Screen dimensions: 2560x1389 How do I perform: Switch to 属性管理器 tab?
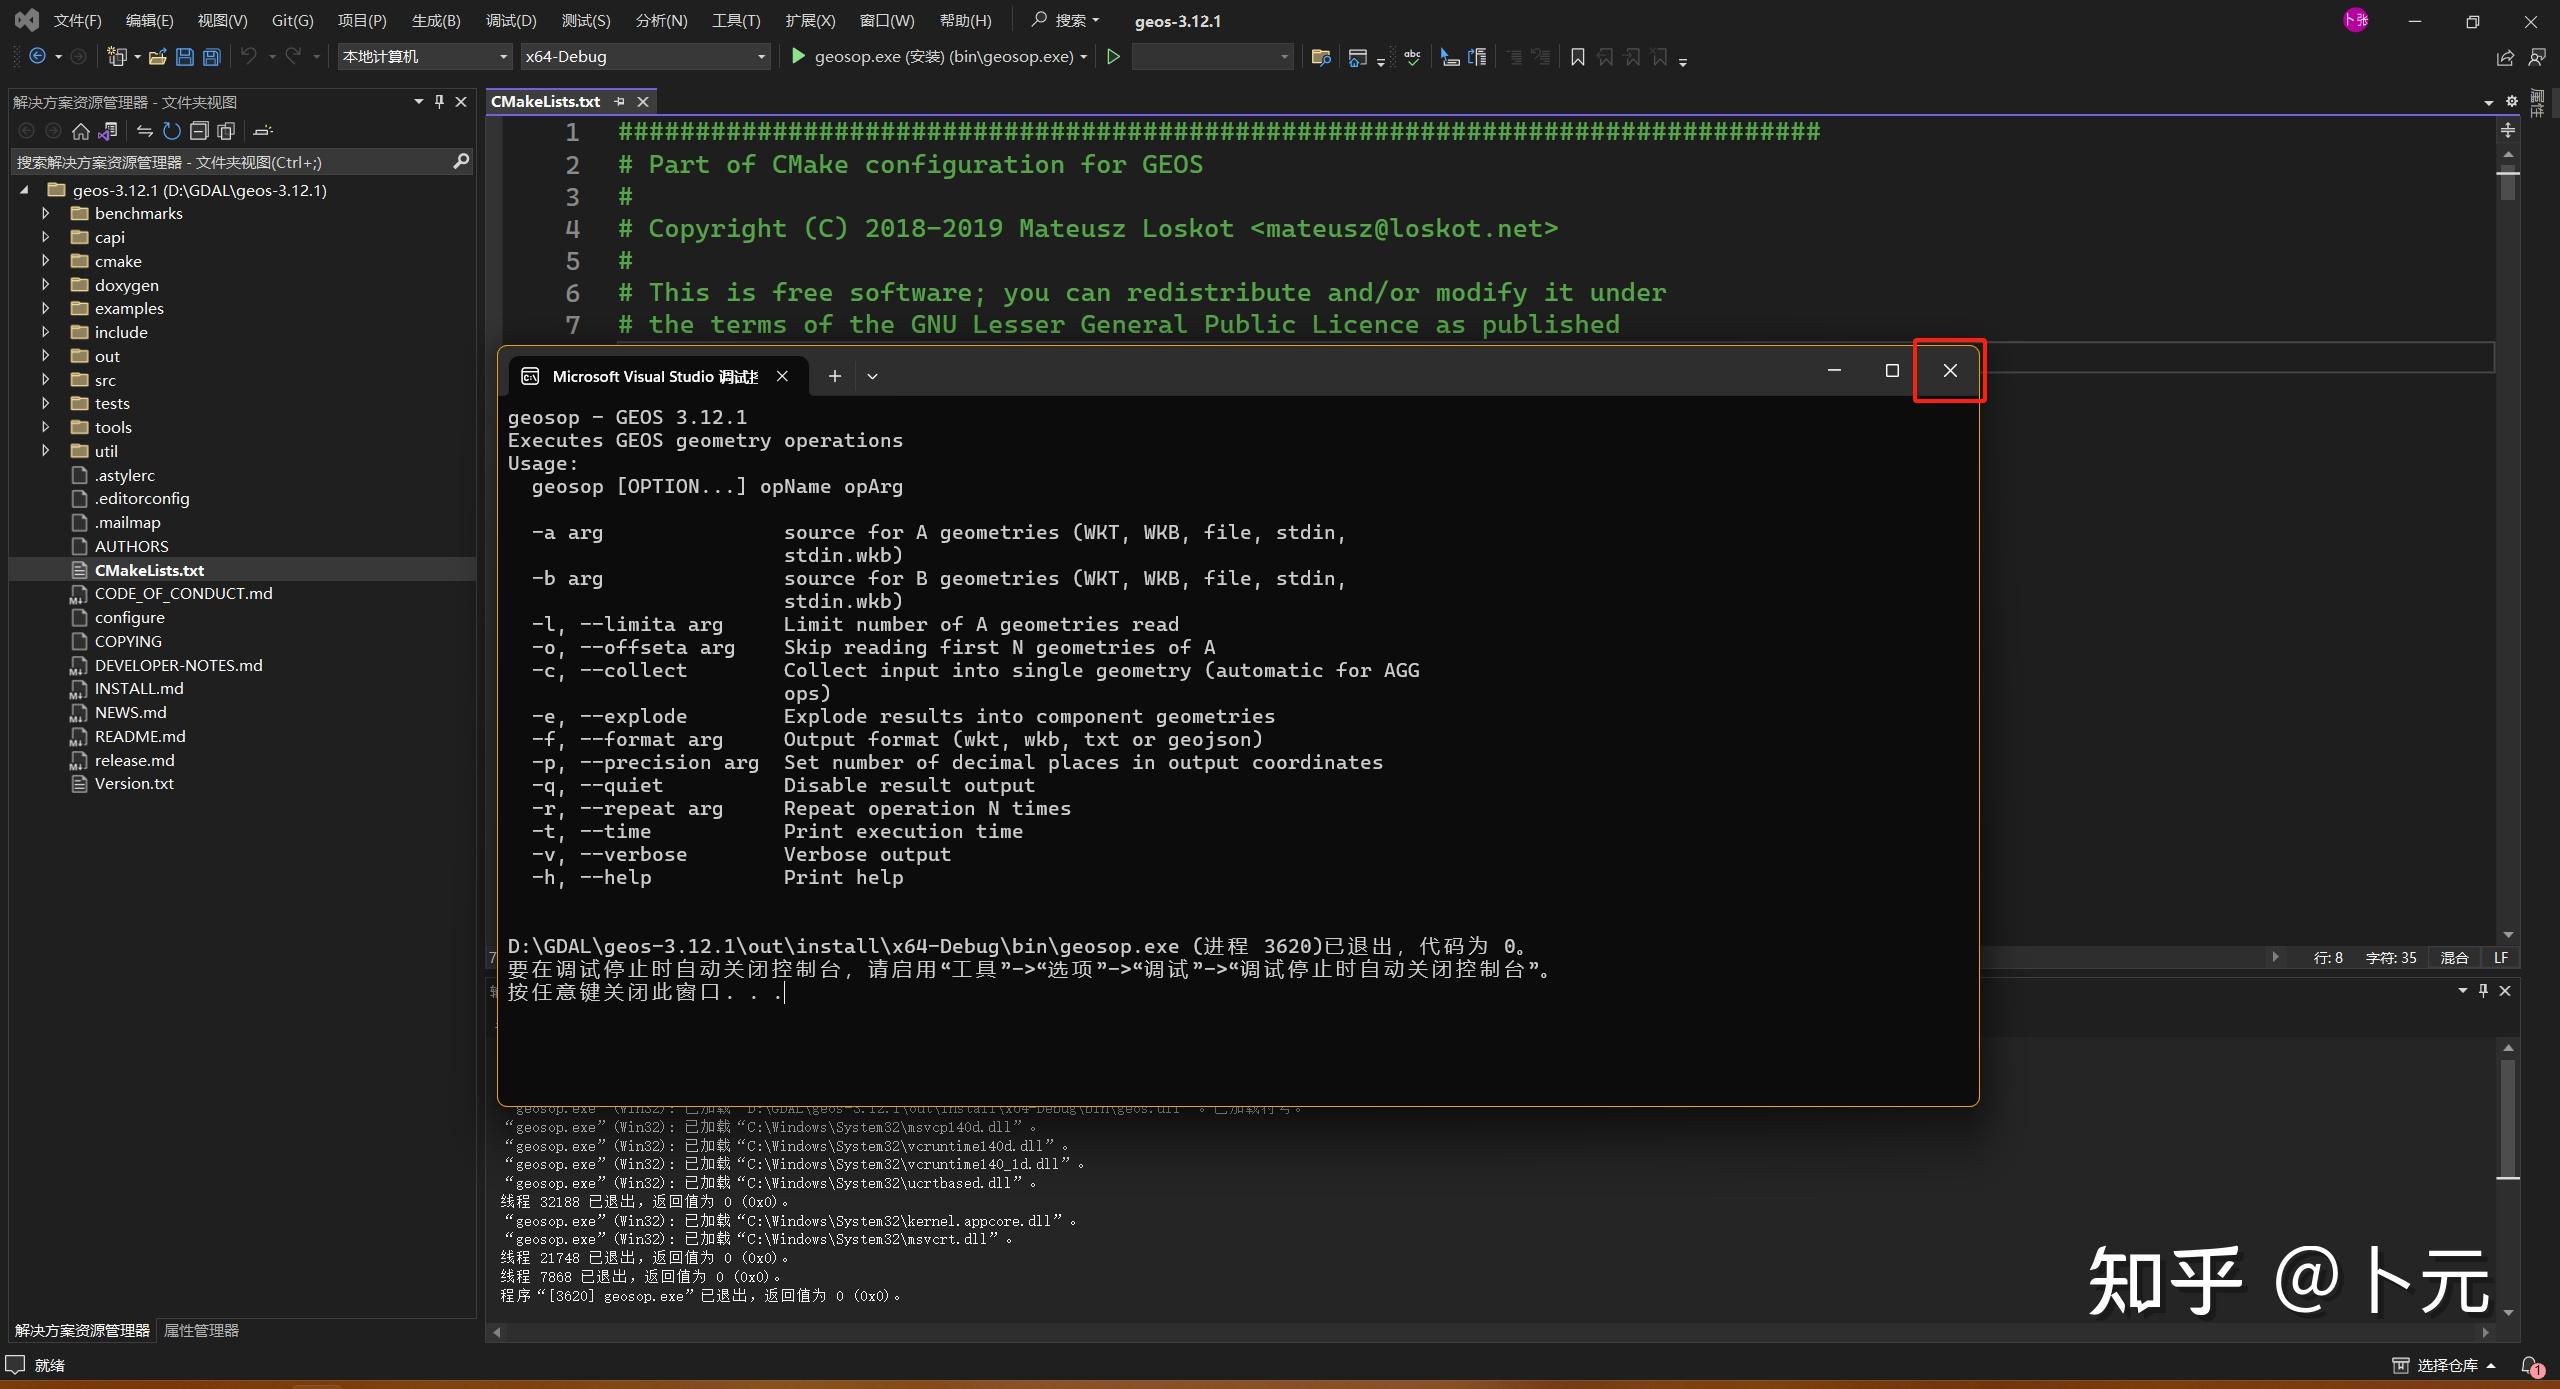pyautogui.click(x=201, y=1330)
